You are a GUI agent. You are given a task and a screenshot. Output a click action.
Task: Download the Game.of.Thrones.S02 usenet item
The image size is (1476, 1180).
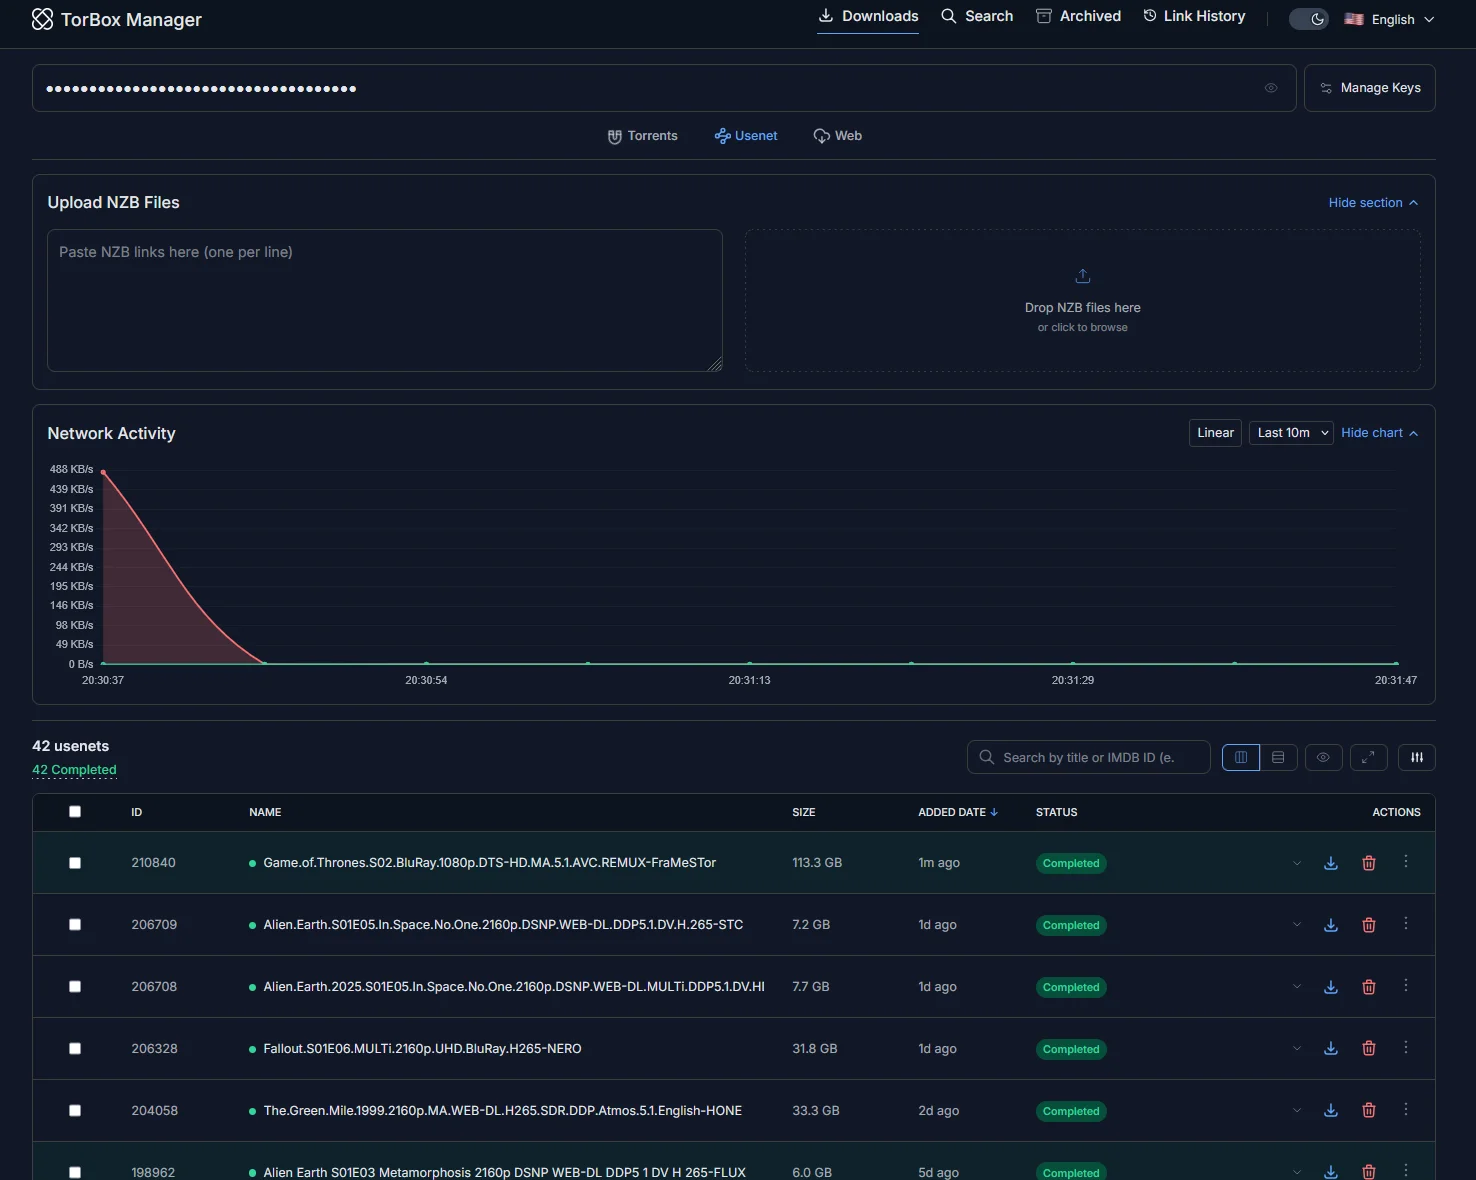[1331, 863]
